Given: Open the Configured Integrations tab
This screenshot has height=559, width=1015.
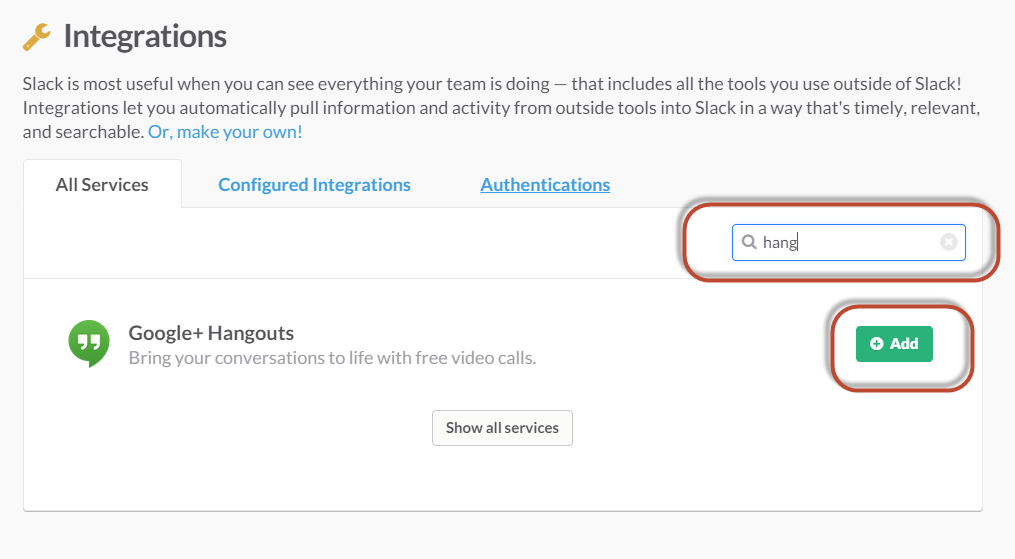Looking at the screenshot, I should click(x=314, y=185).
